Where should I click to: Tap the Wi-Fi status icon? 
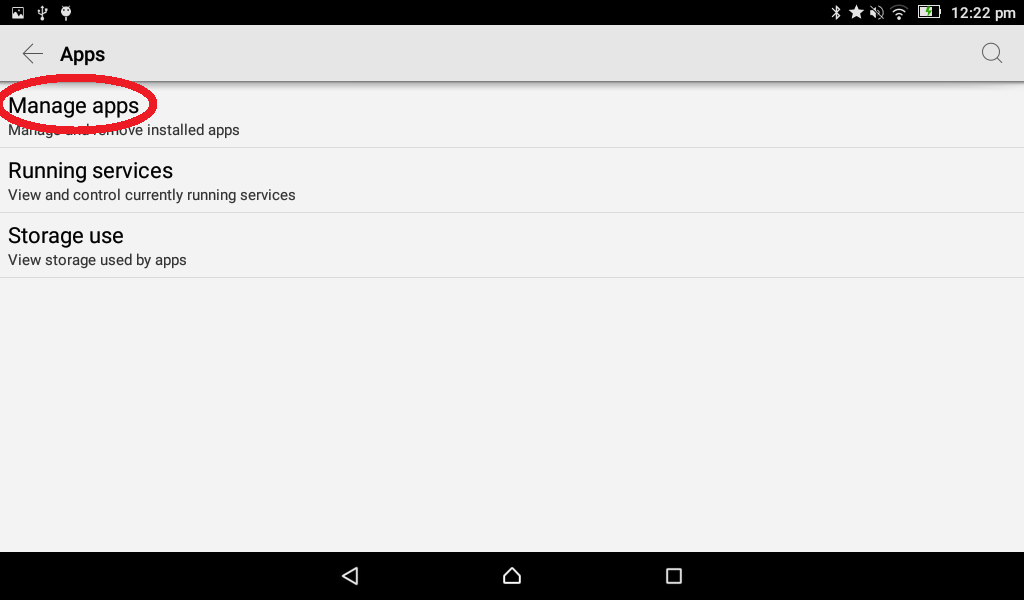point(899,12)
